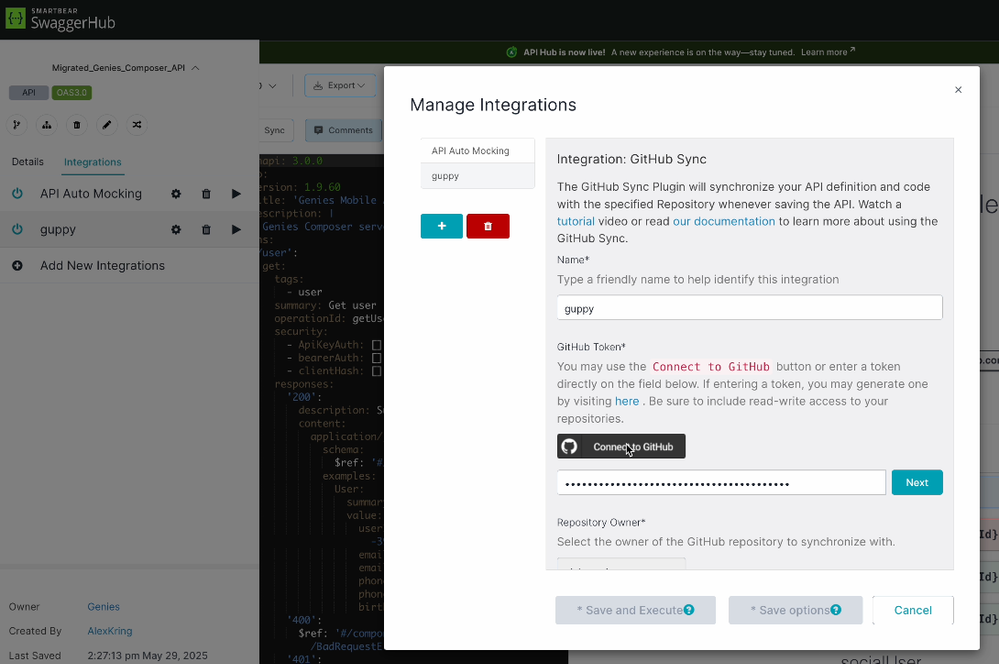Viewport: 999px width, 664px height.
Task: Click the API badge
Action: pyautogui.click(x=29, y=92)
